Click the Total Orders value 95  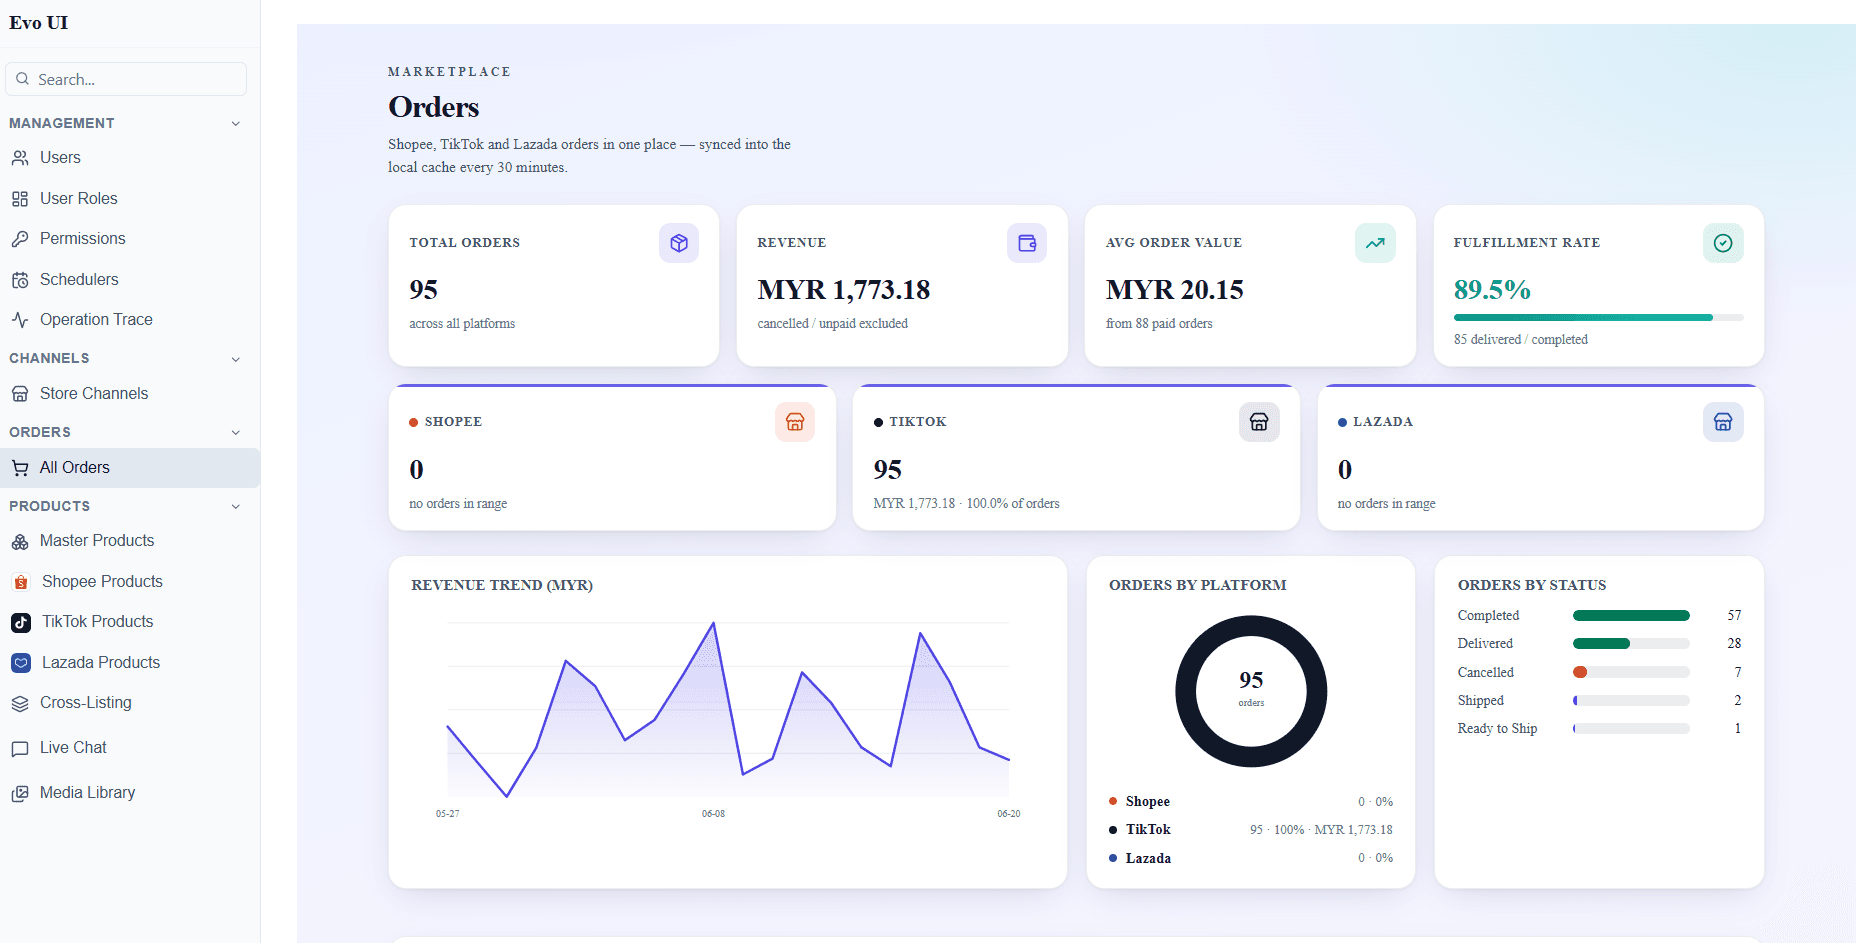click(423, 290)
